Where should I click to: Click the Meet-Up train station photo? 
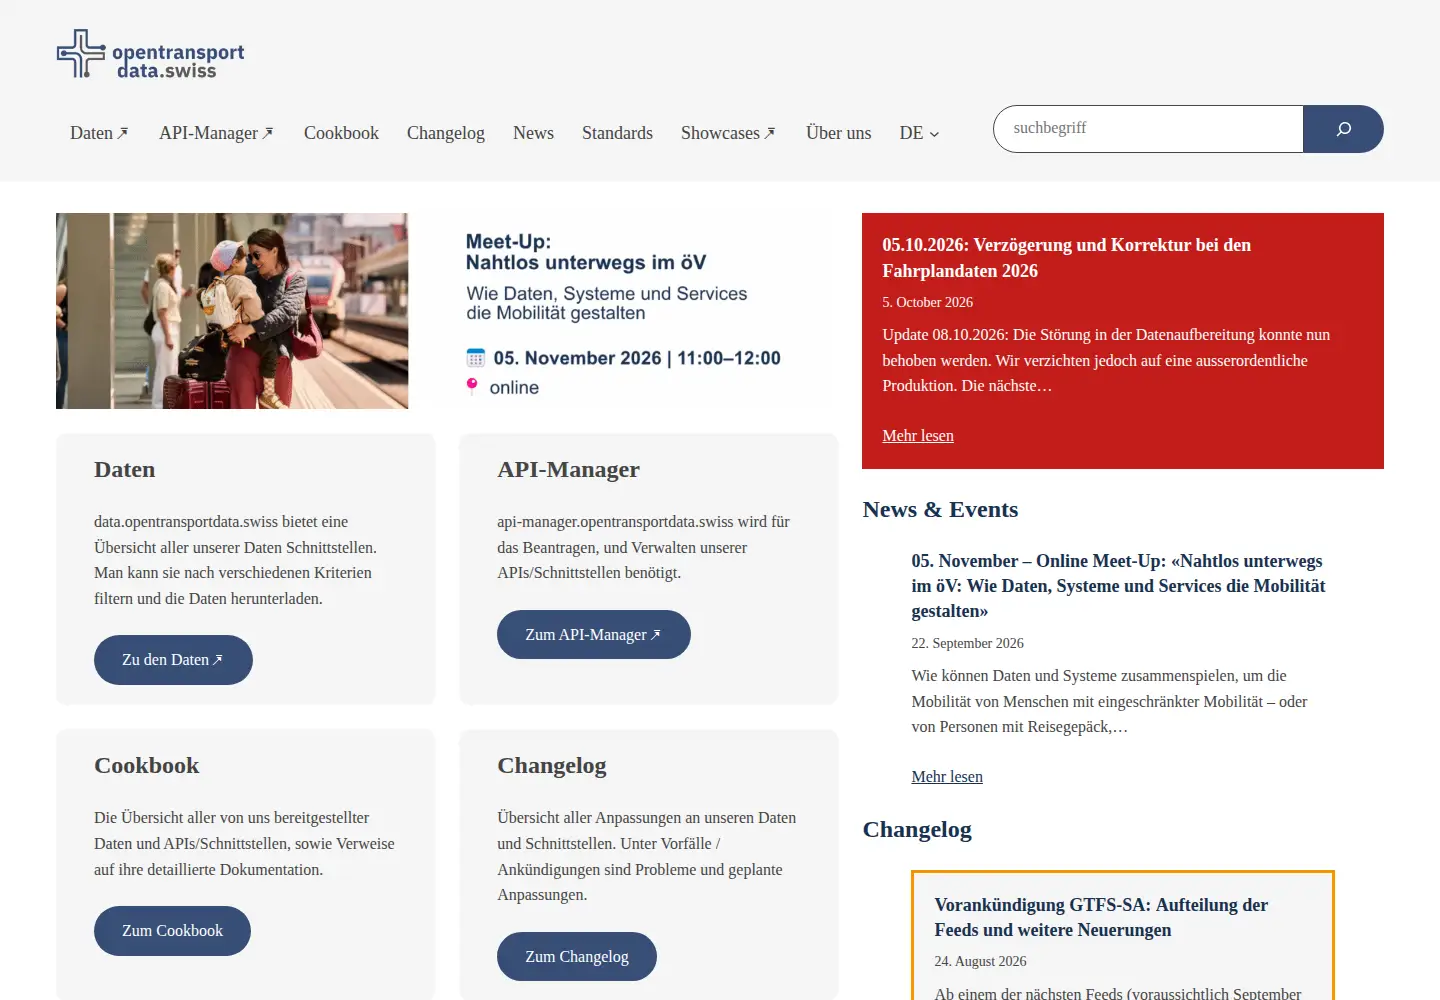pyautogui.click(x=232, y=311)
